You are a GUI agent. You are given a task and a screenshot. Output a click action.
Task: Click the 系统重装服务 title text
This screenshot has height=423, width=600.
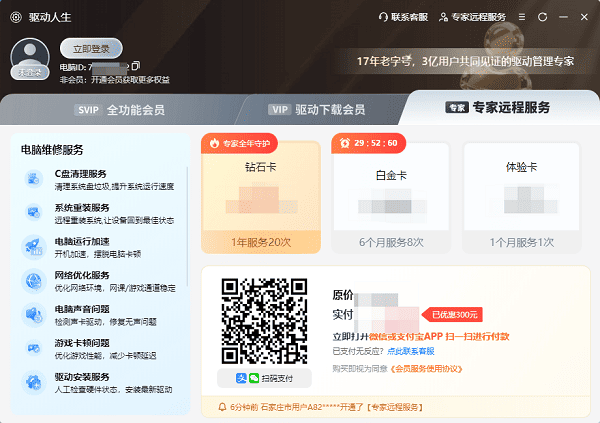pyautogui.click(x=82, y=207)
